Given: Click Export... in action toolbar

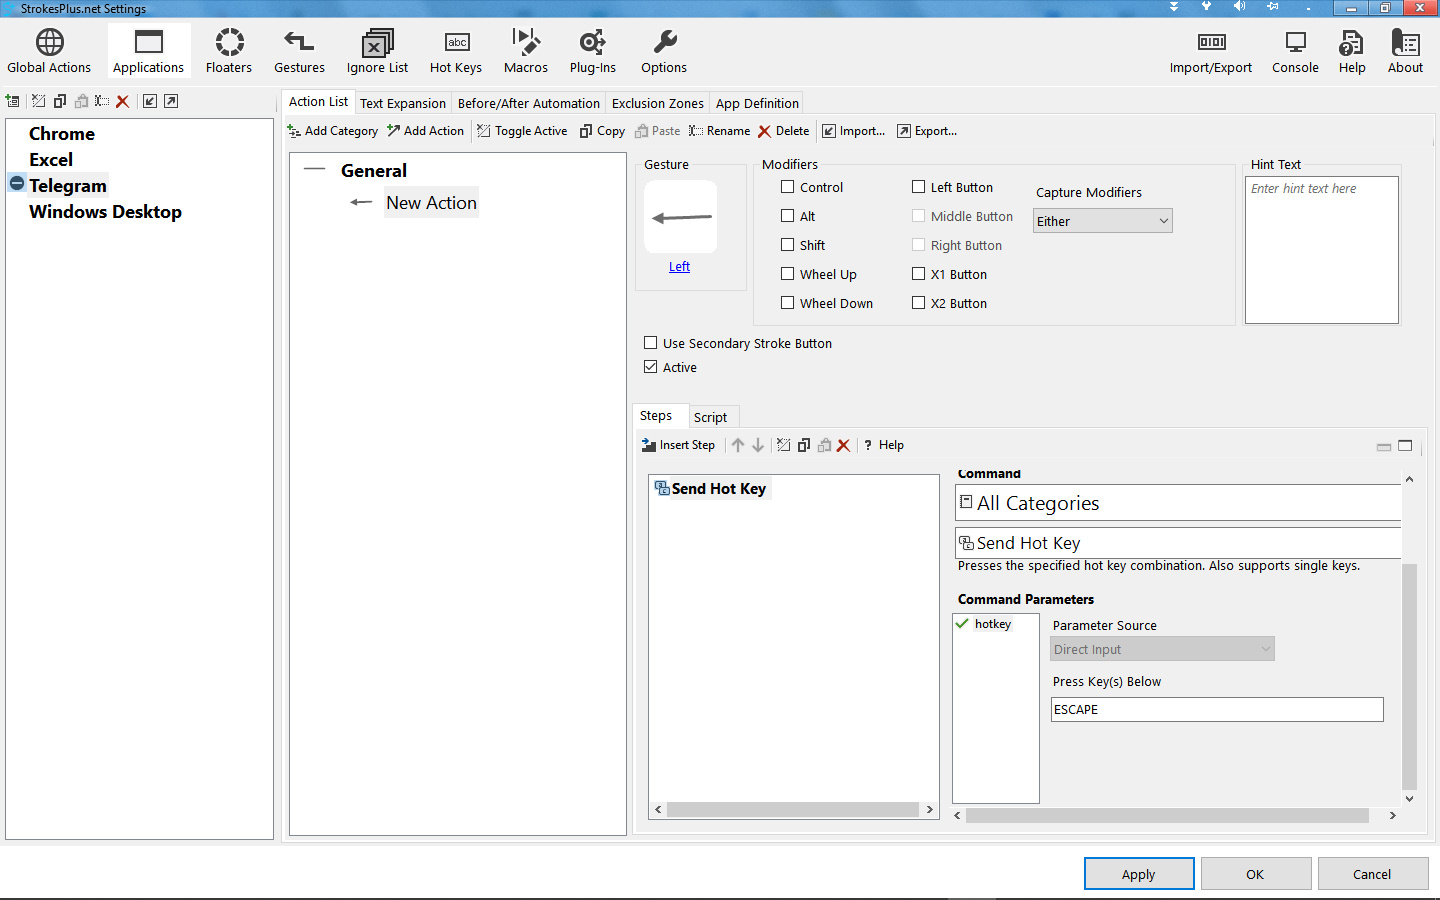Looking at the screenshot, I should [928, 131].
